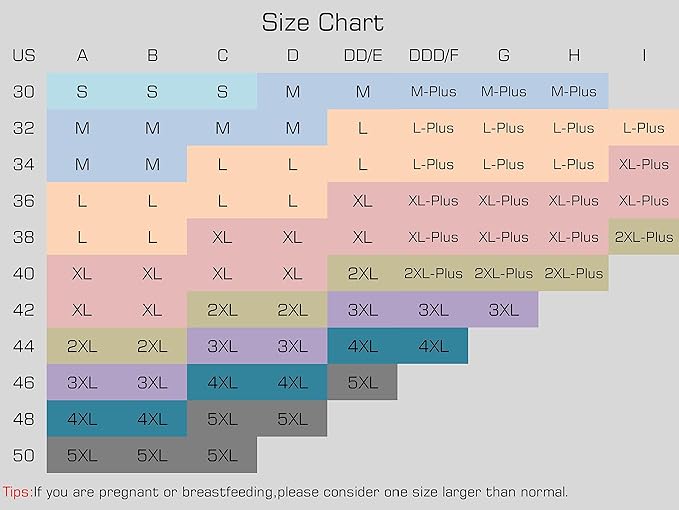Image resolution: width=679 pixels, height=510 pixels.
Task: Click column header G
Action: [x=503, y=56]
